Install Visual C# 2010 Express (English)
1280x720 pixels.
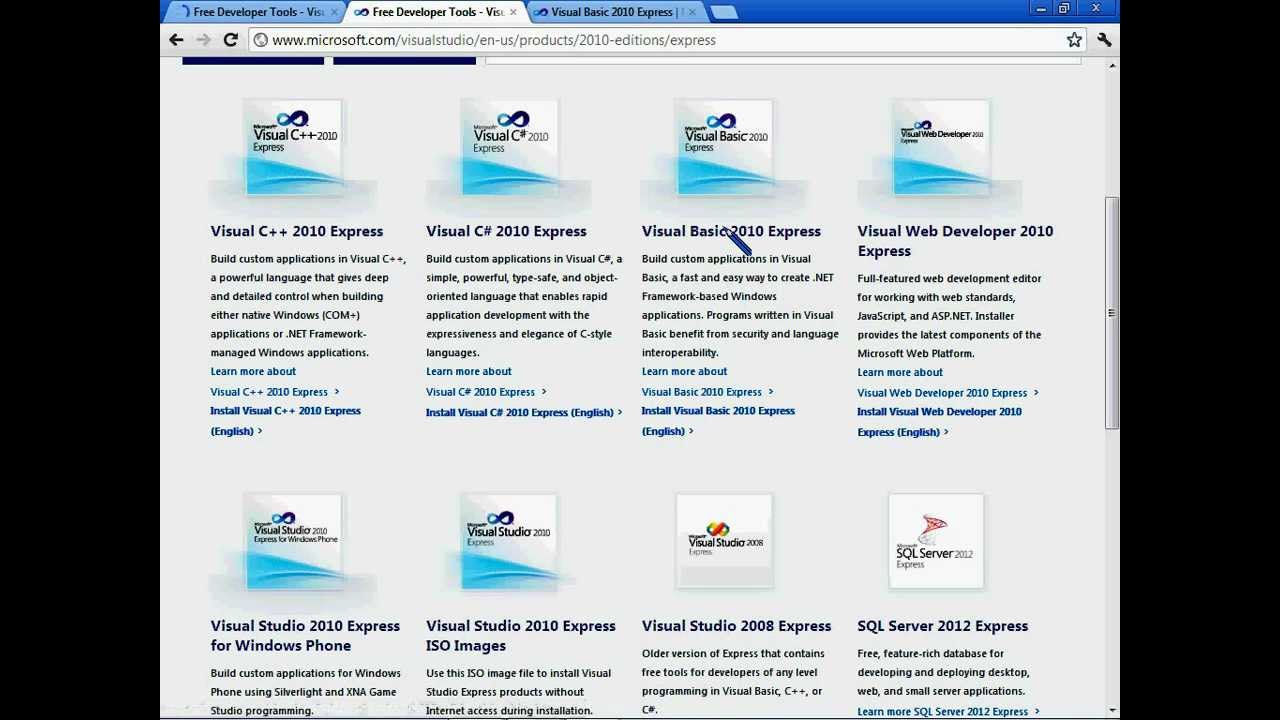(x=524, y=412)
